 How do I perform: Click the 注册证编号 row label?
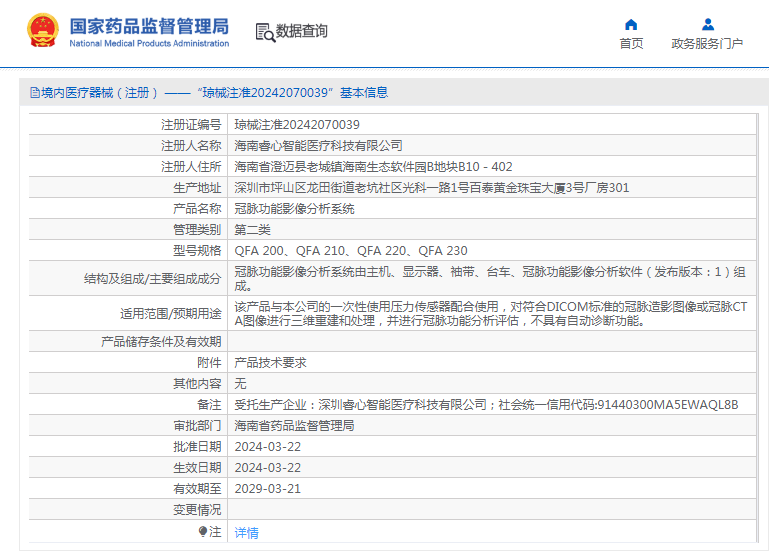click(191, 125)
